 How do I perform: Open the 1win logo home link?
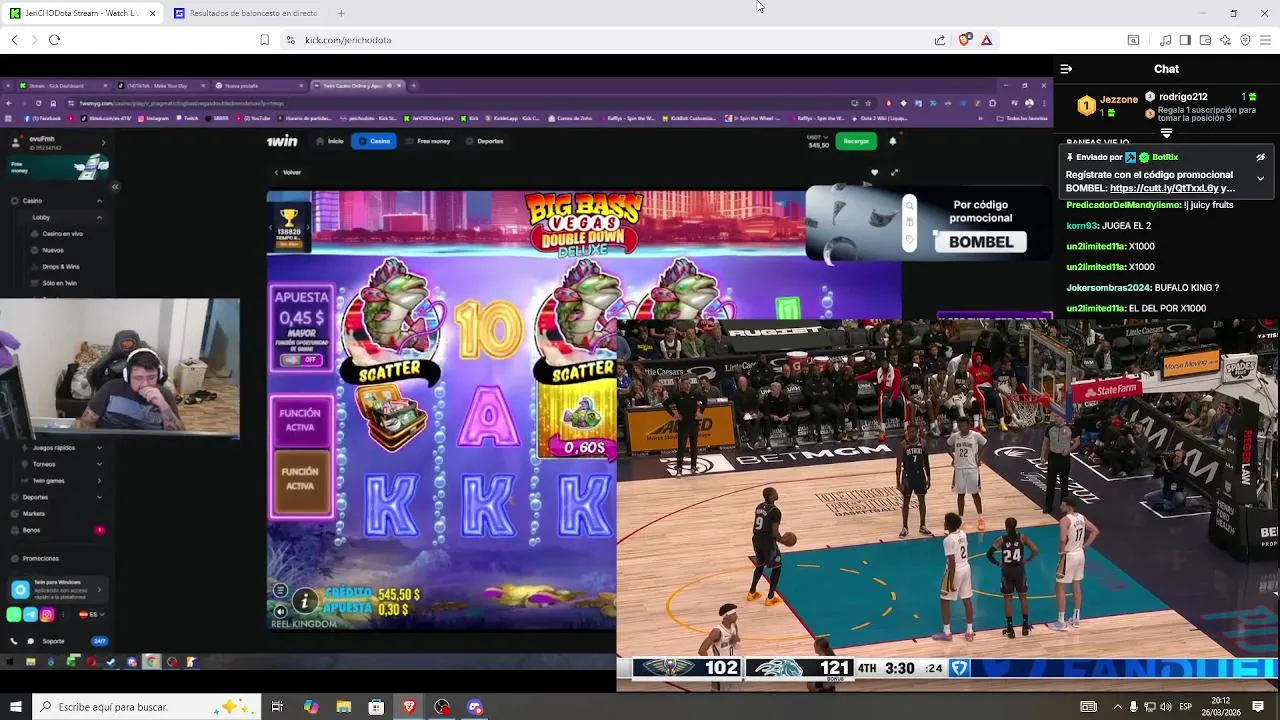point(282,141)
